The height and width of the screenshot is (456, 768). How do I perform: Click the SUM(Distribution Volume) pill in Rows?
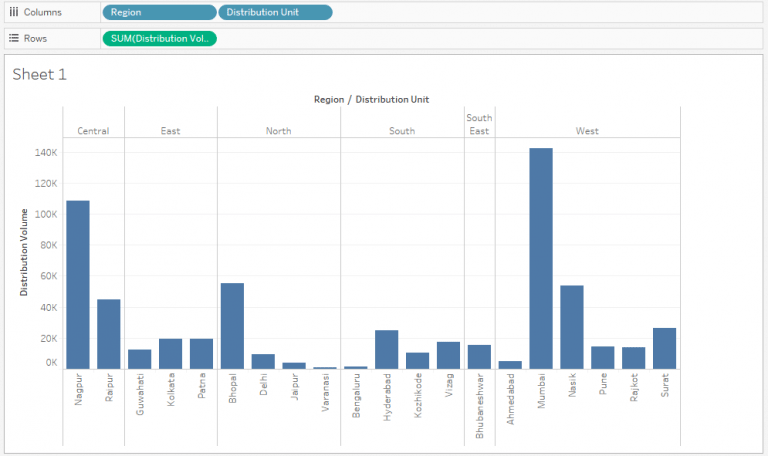pyautogui.click(x=159, y=38)
